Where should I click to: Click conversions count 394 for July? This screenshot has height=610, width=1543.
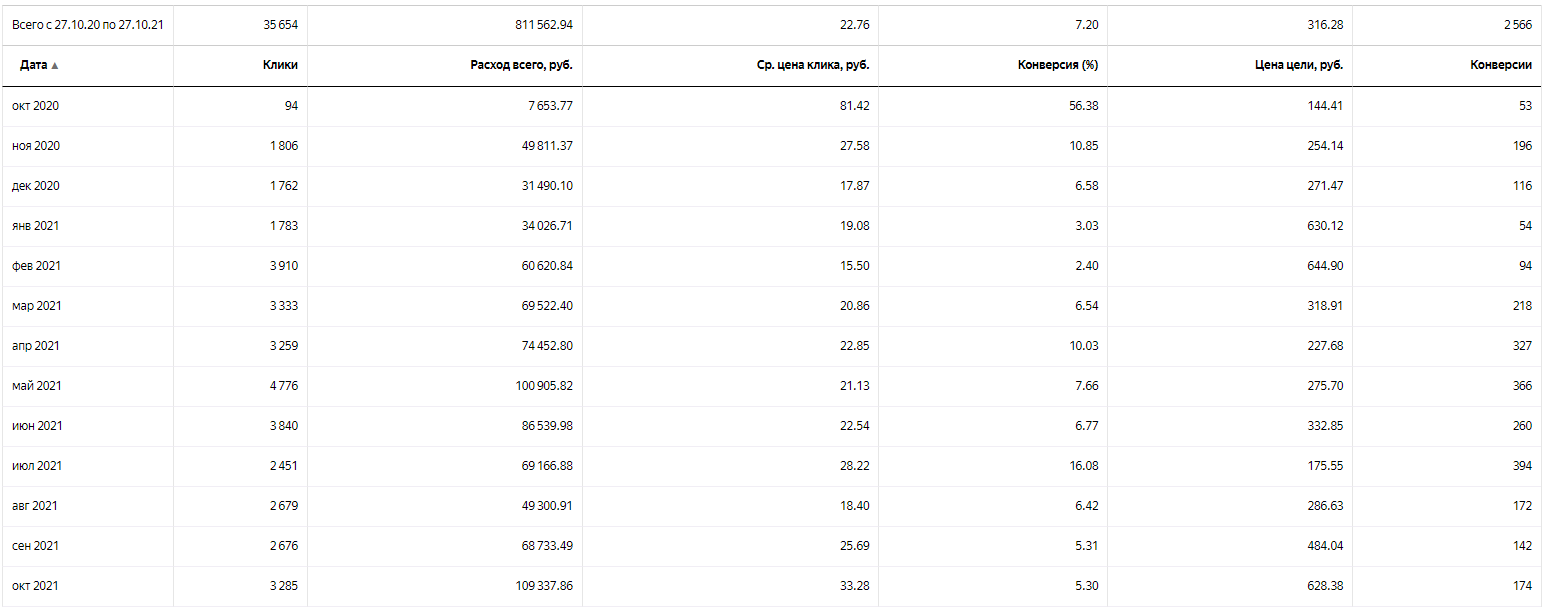tap(1522, 466)
